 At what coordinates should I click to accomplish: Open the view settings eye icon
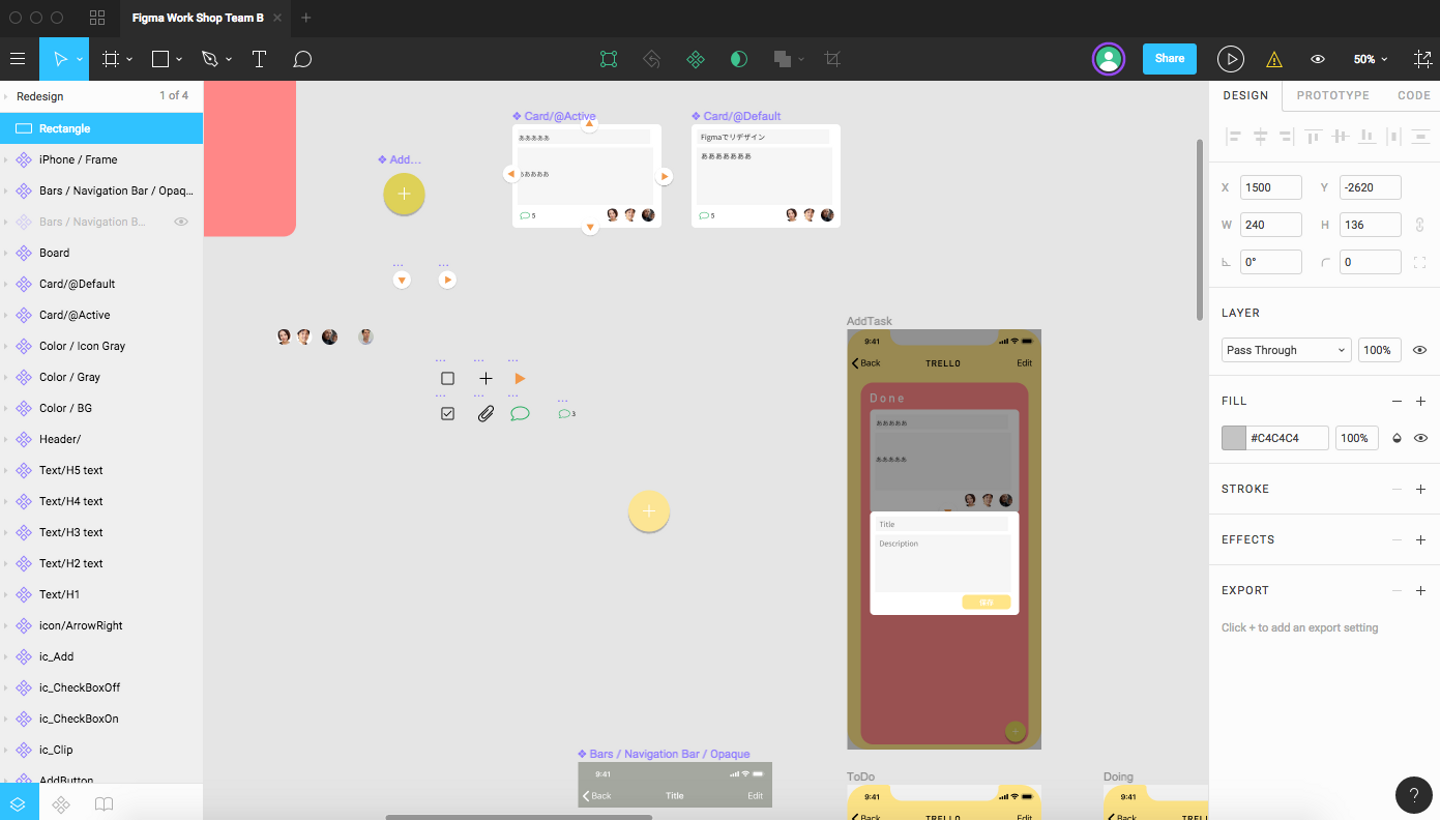click(x=1318, y=59)
